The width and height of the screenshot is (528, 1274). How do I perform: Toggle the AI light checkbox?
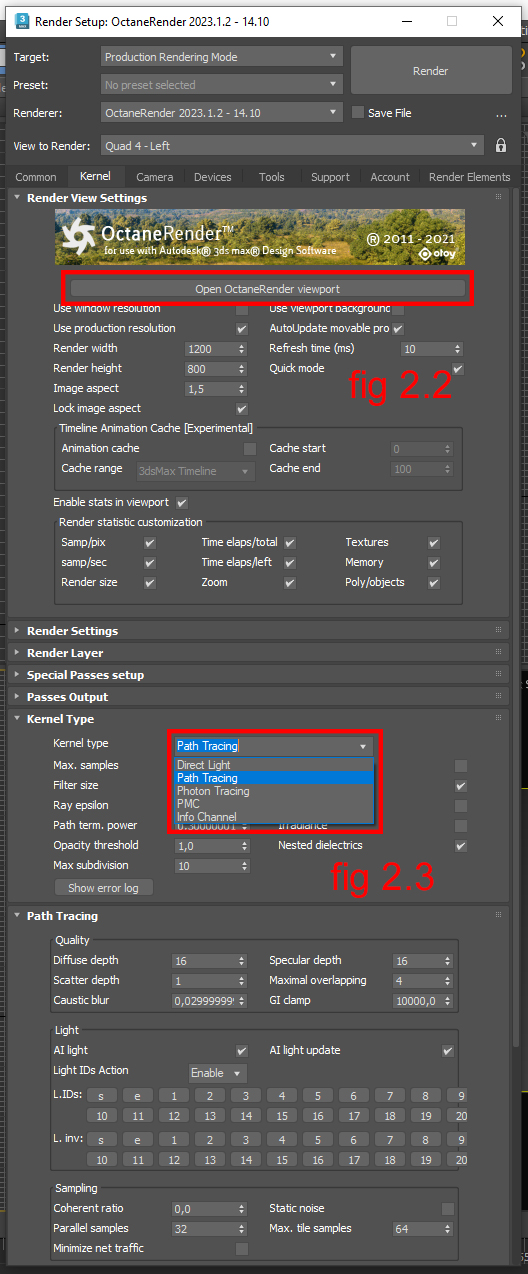point(241,1050)
